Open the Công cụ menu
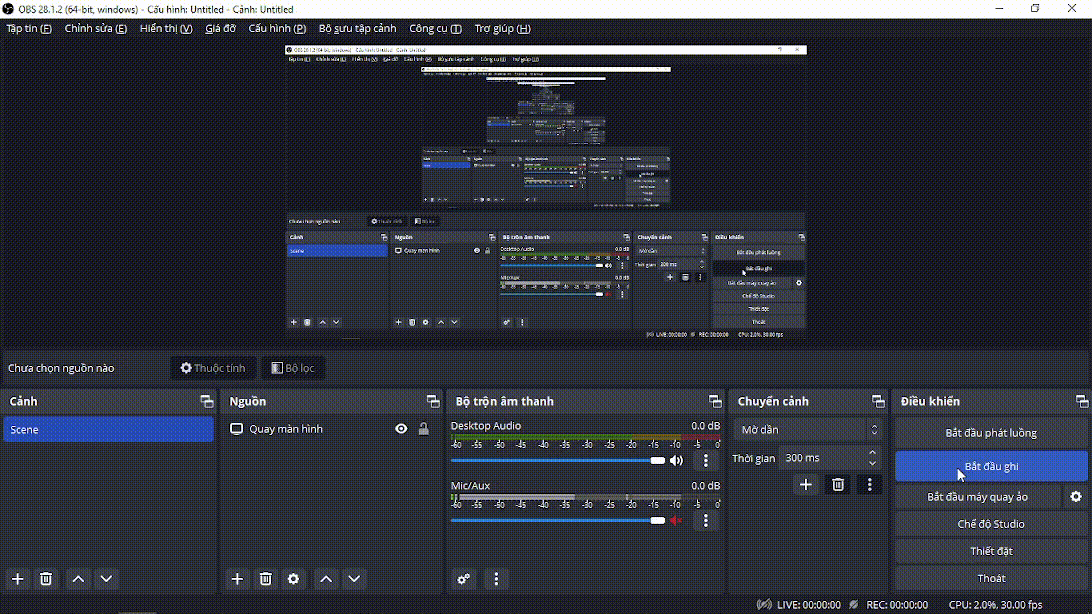1092x614 pixels. click(435, 29)
